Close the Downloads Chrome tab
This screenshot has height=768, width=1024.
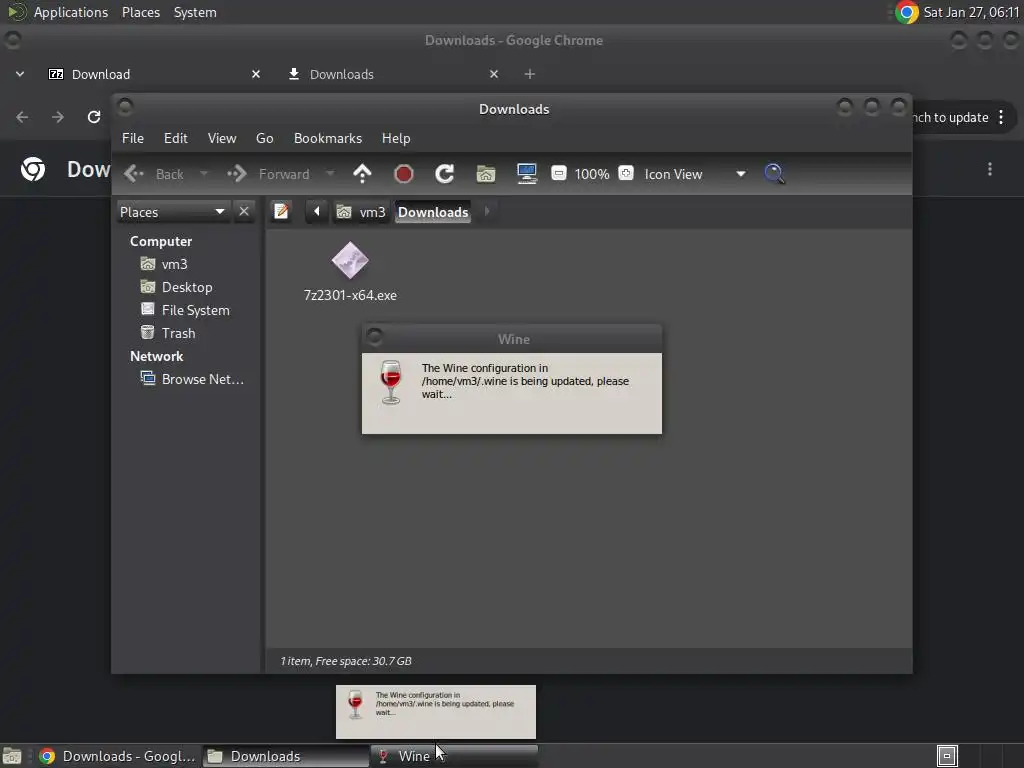click(x=494, y=74)
